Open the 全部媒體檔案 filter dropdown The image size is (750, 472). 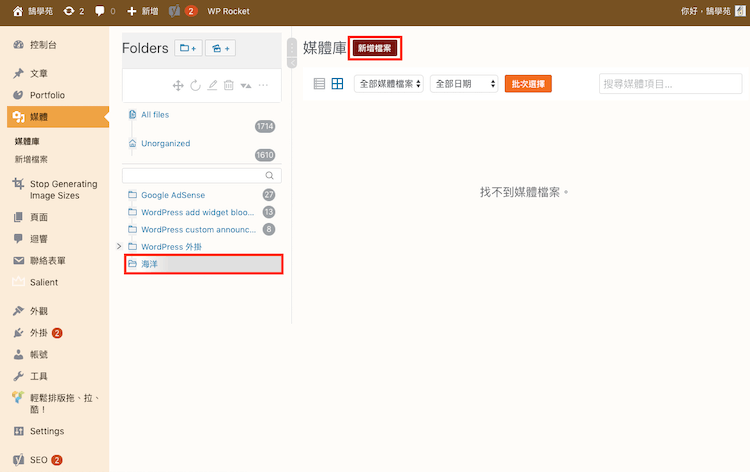click(389, 84)
